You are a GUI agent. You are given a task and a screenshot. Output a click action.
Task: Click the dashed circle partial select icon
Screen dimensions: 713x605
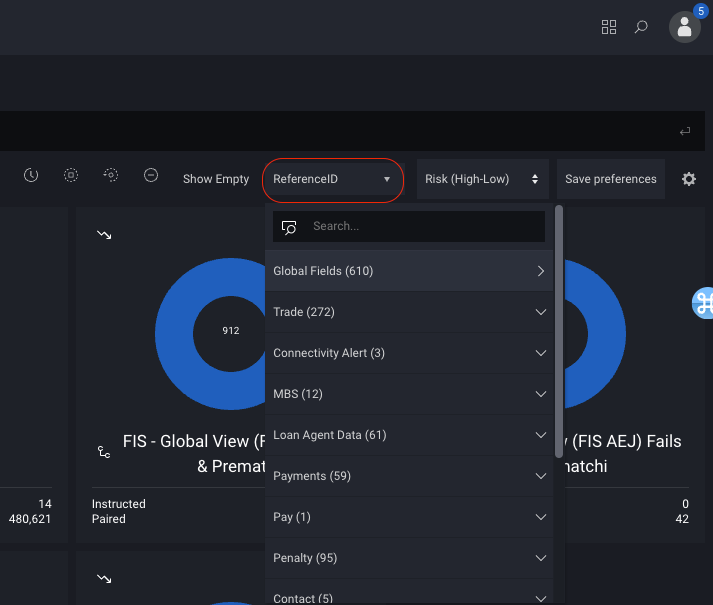point(110,175)
